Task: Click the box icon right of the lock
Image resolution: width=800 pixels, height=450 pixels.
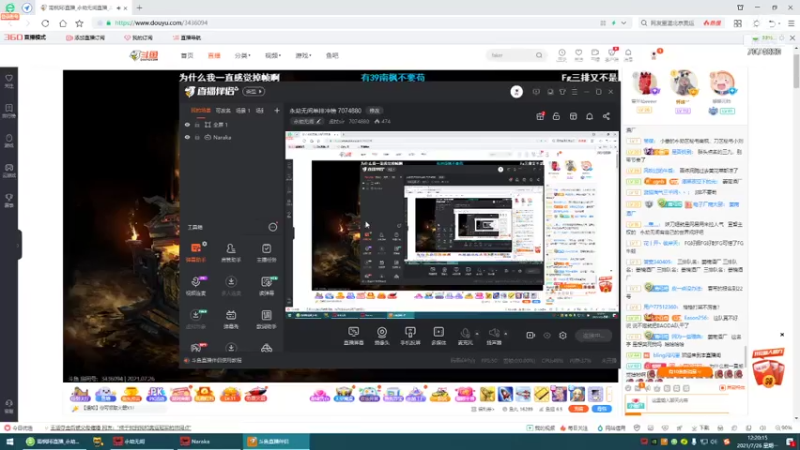Action: [x=573, y=116]
